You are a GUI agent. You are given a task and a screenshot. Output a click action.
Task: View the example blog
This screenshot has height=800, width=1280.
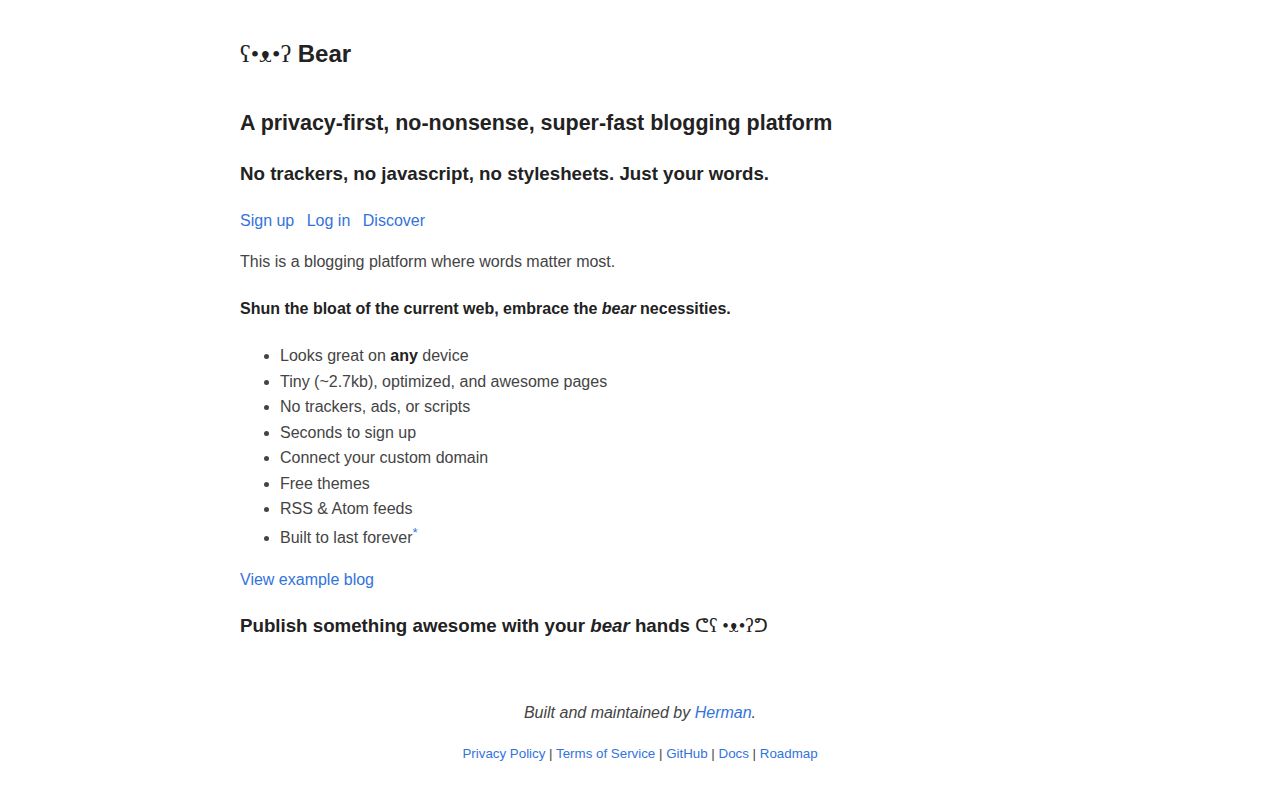pos(307,579)
